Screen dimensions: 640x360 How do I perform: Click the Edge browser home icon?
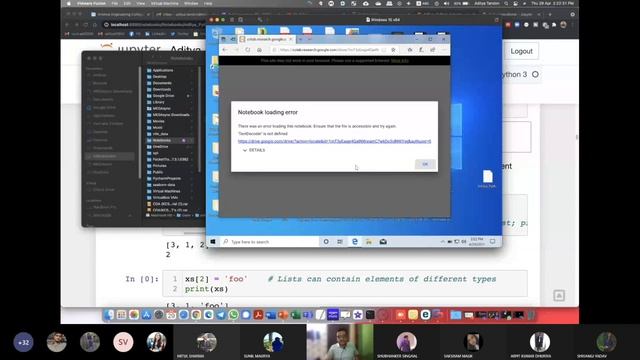pyautogui.click(x=259, y=49)
